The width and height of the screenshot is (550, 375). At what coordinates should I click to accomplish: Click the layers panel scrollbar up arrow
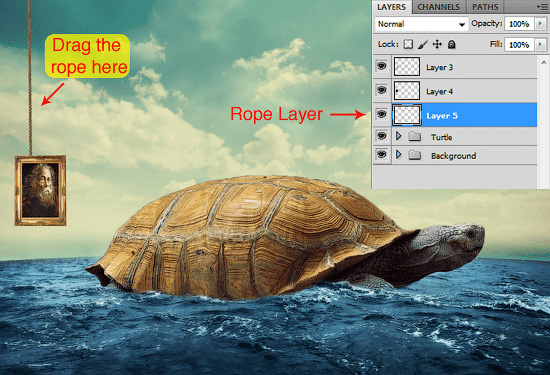[x=544, y=62]
